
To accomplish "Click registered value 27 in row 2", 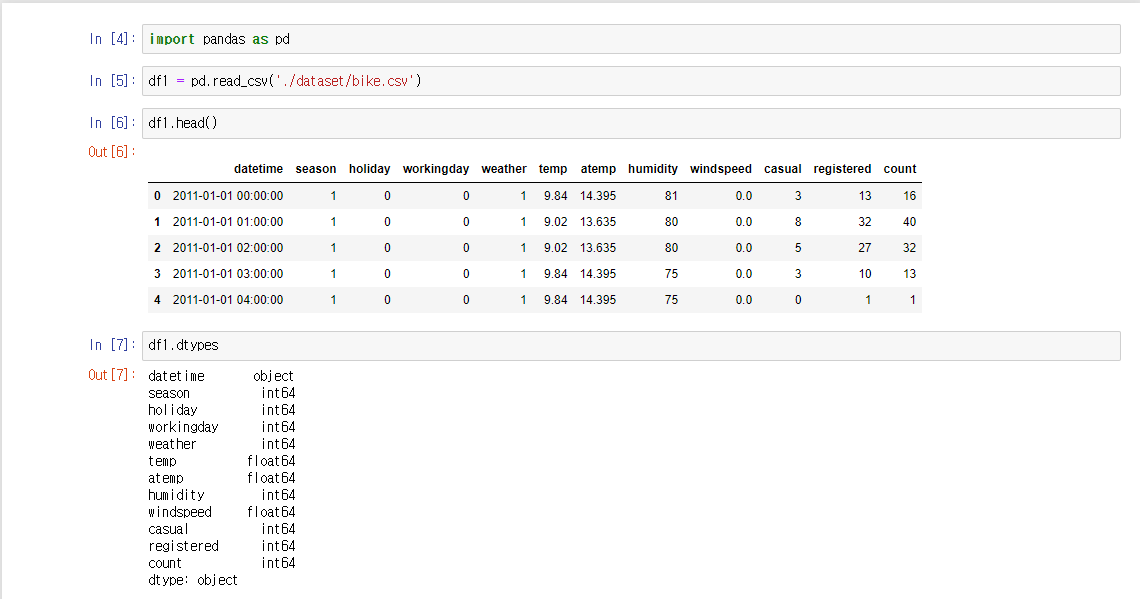I will pyautogui.click(x=864, y=248).
